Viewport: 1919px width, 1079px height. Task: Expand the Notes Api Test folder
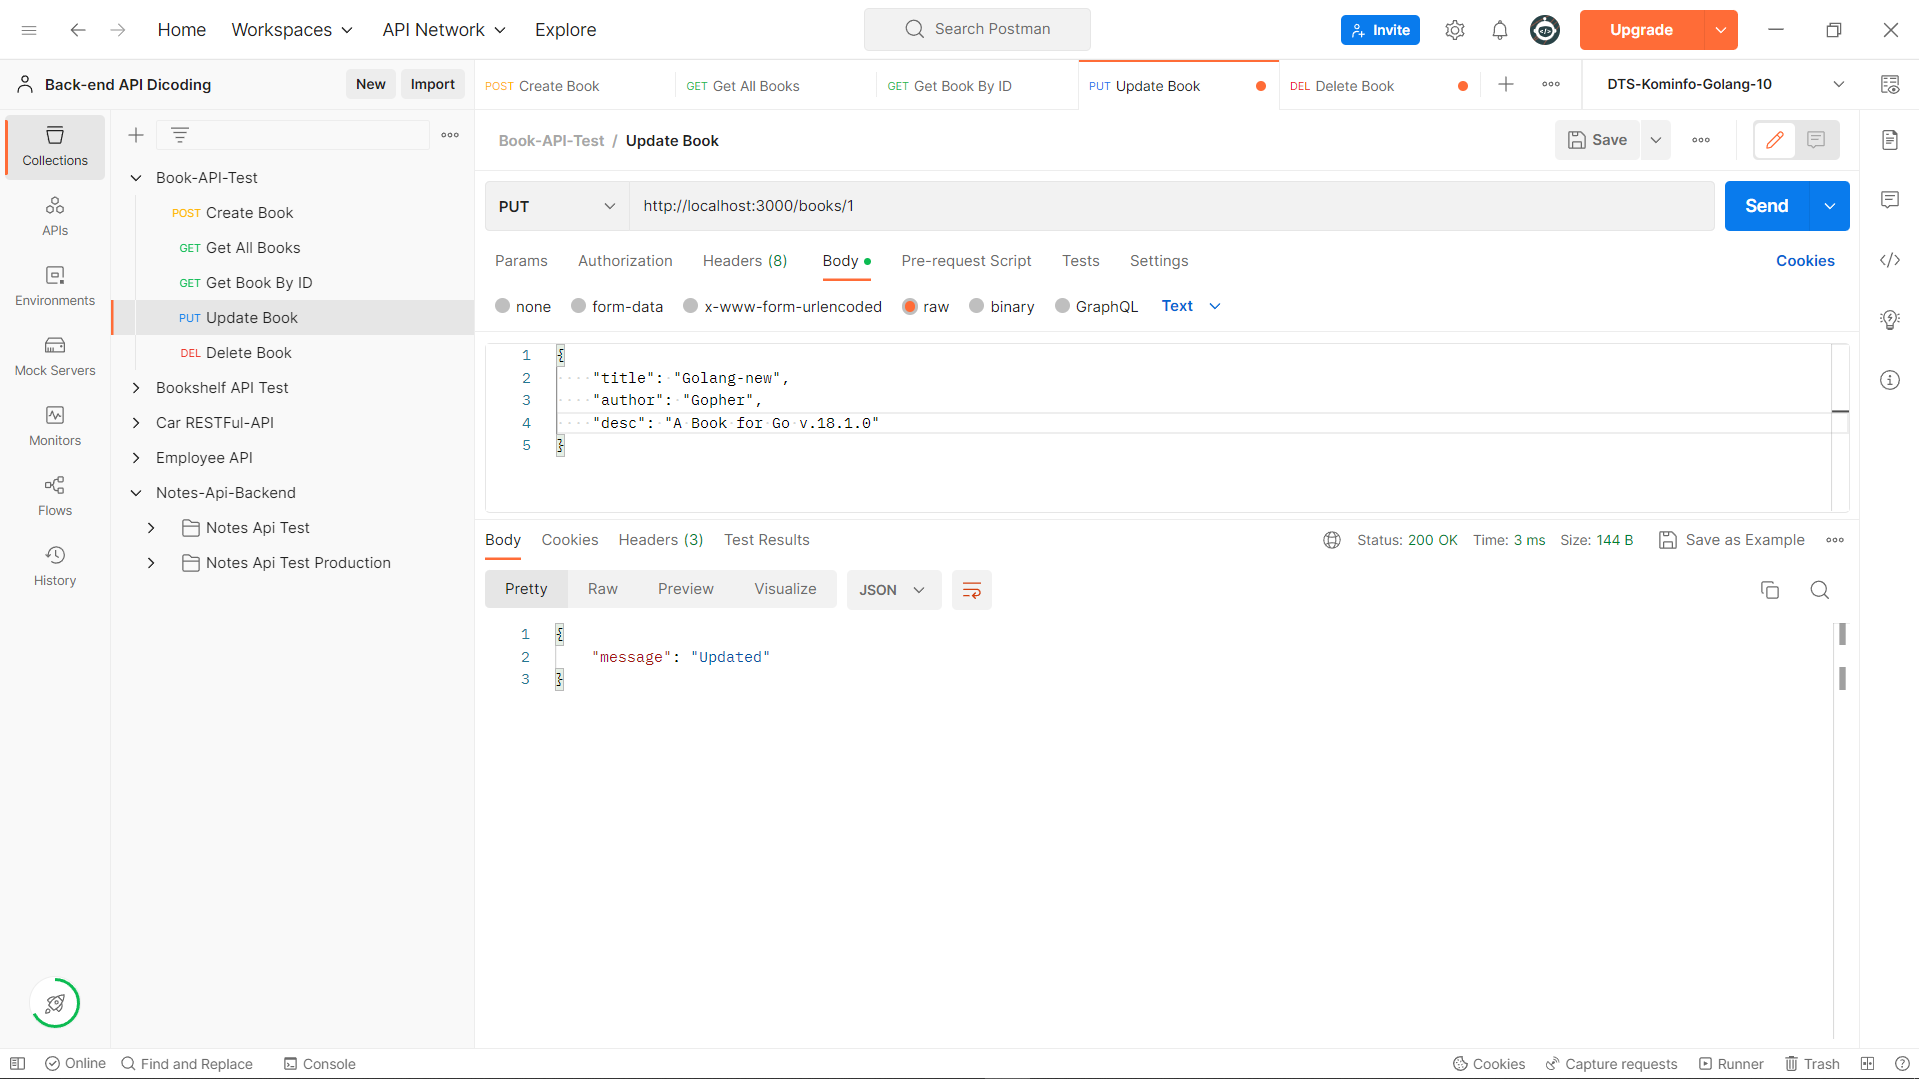point(151,528)
